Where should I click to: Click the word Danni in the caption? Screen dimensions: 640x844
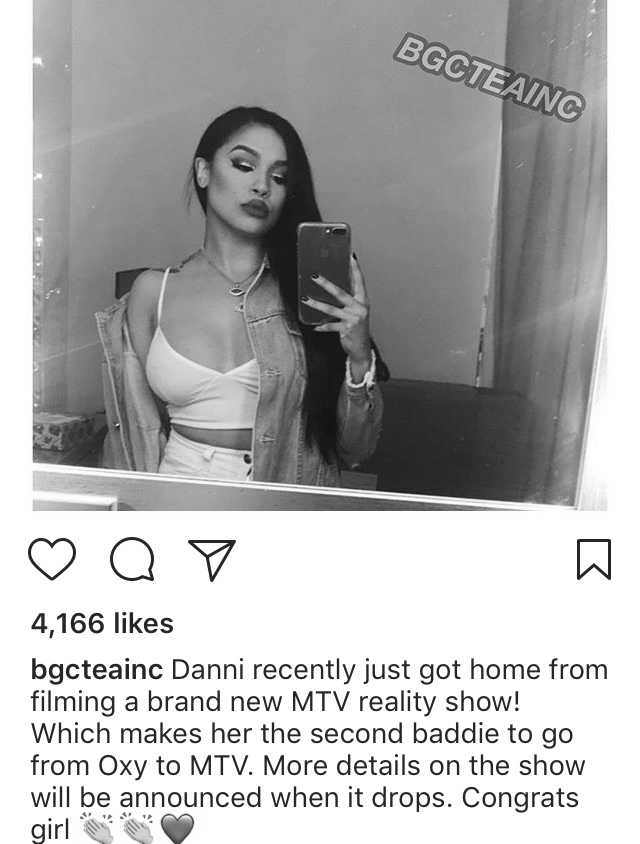pyautogui.click(x=208, y=671)
